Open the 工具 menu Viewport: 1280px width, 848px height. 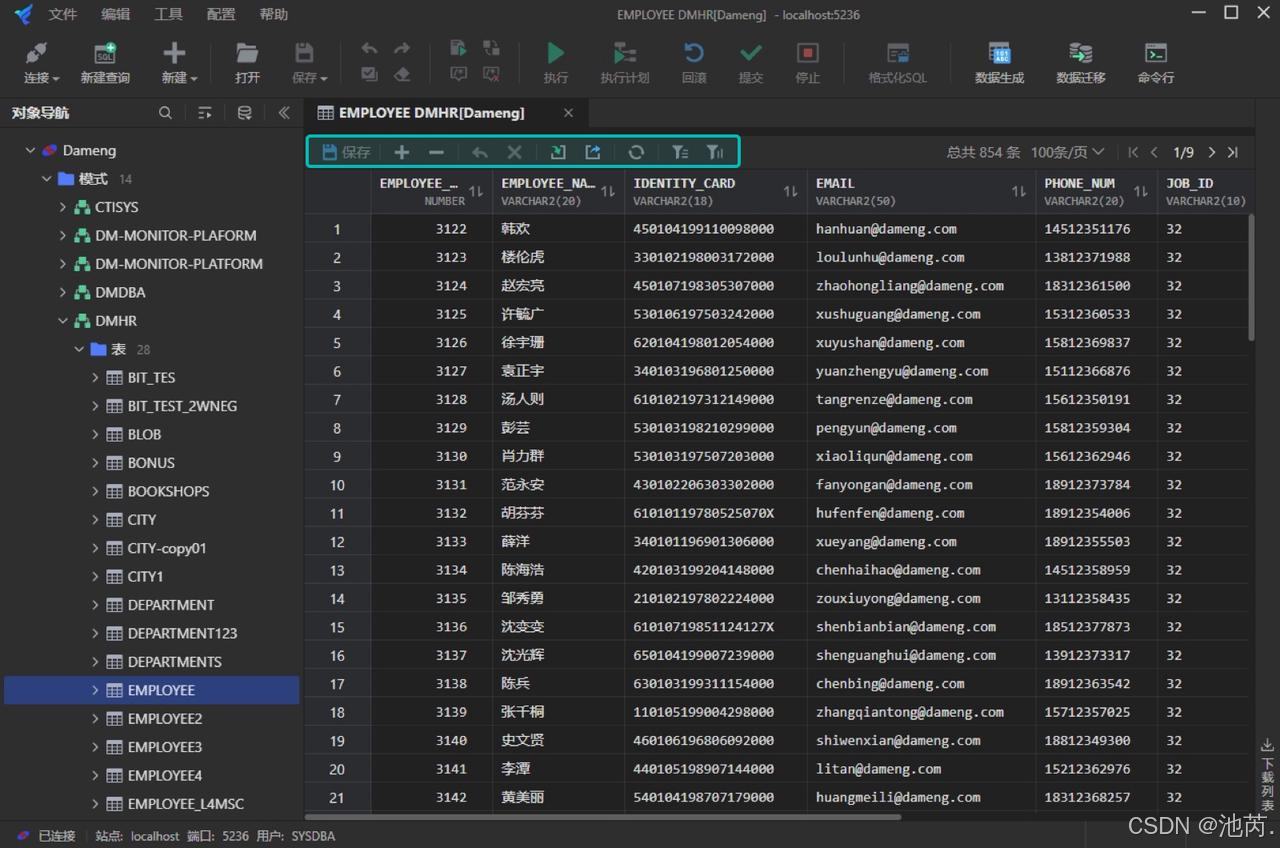click(x=168, y=14)
